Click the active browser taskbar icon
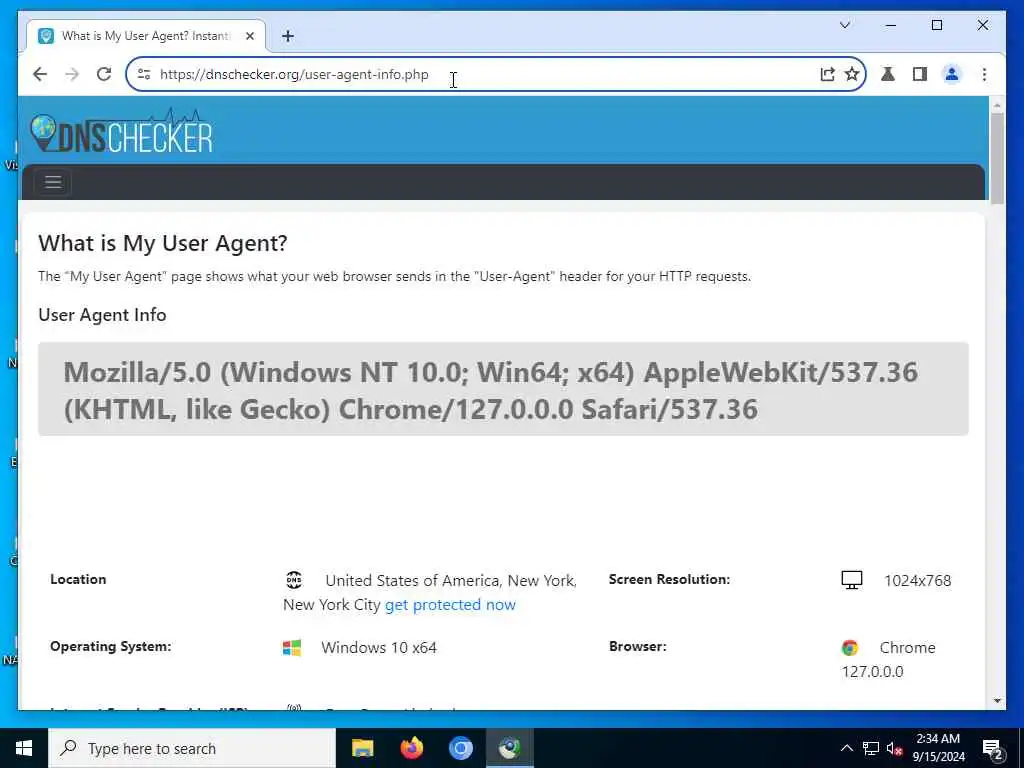This screenshot has height=768, width=1024. pyautogui.click(x=509, y=748)
